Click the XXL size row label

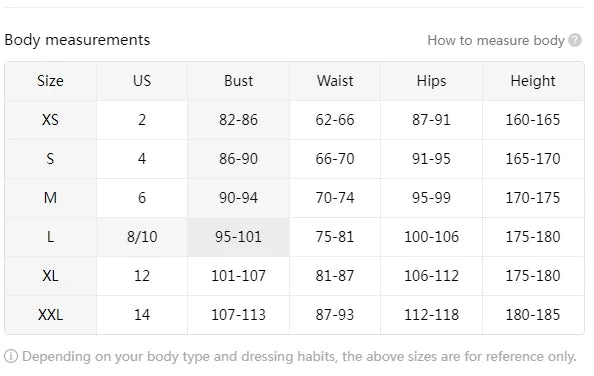[50, 315]
